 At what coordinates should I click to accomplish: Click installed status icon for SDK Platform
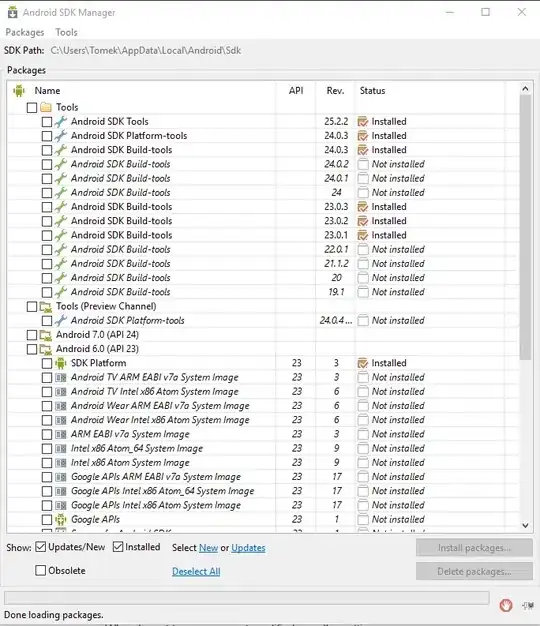[363, 363]
